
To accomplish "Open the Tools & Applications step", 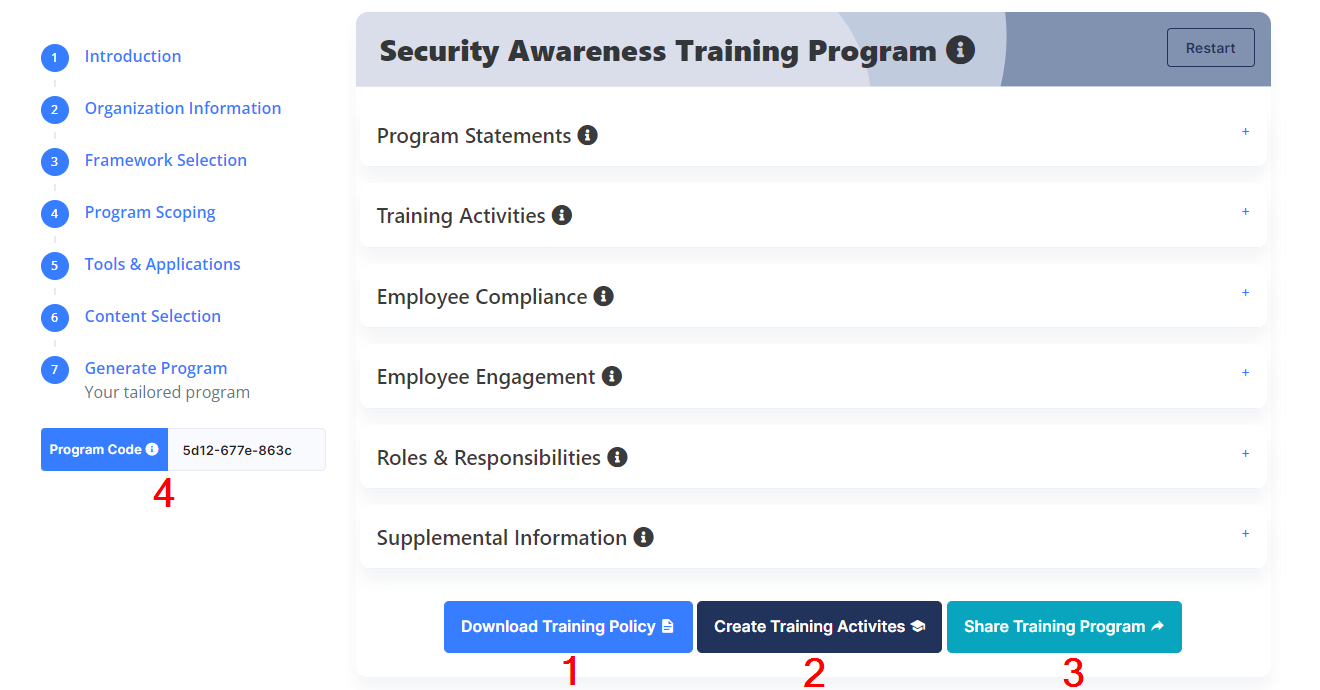I will point(163,264).
